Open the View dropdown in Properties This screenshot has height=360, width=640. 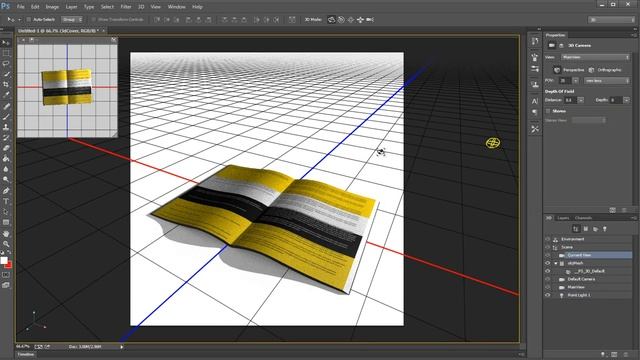click(x=596, y=57)
